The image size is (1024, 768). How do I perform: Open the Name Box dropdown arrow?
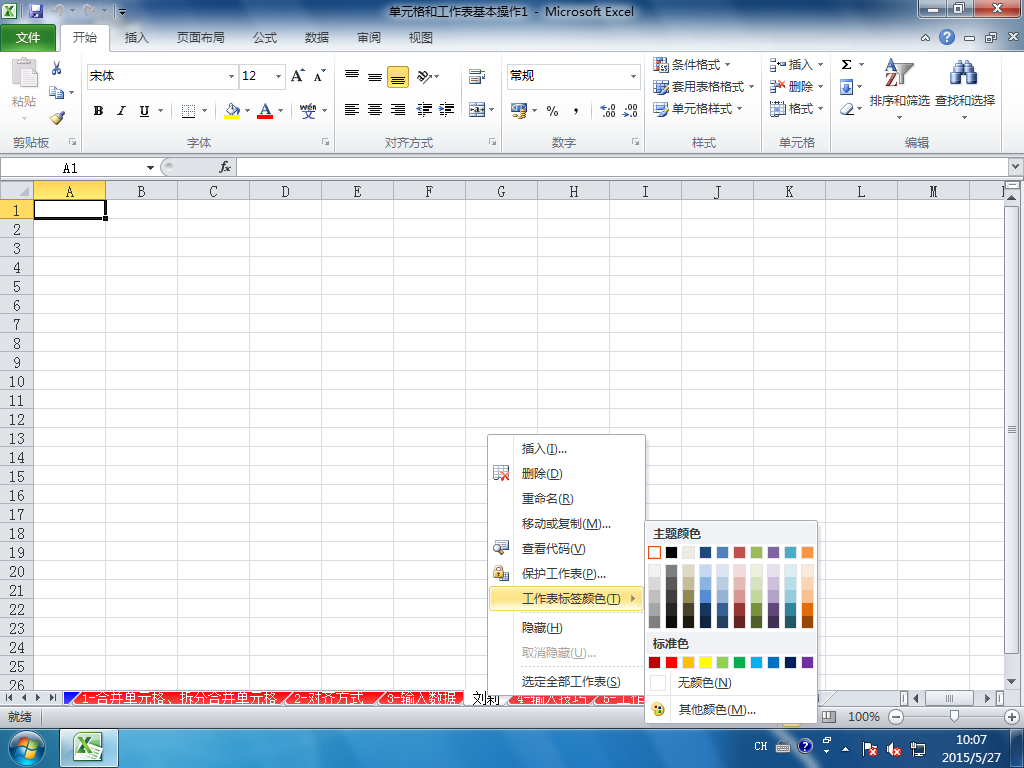pos(150,168)
